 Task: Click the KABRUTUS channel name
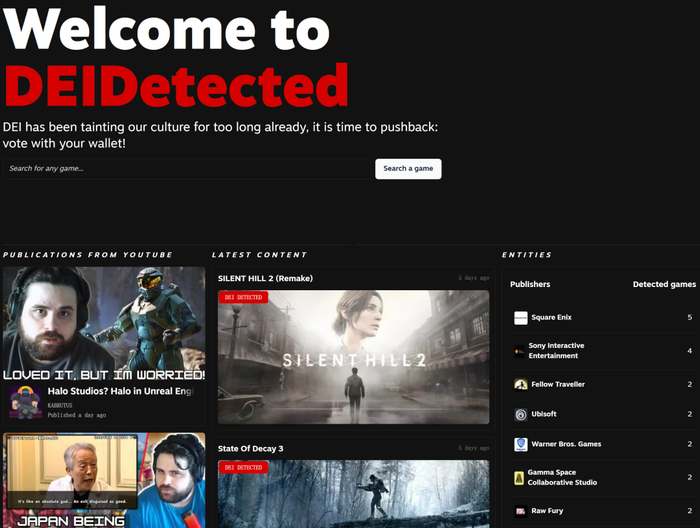pos(60,405)
